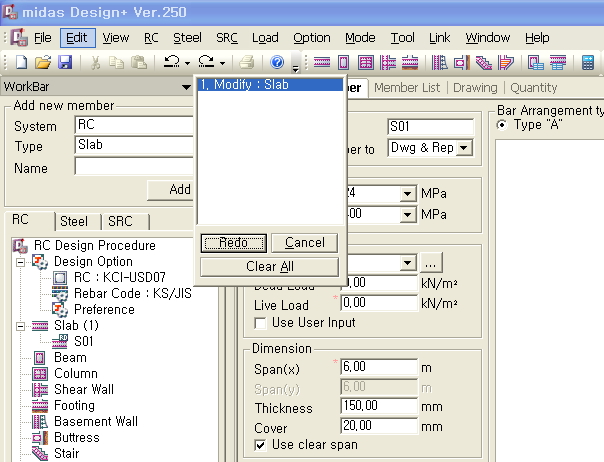
Task: Enable the Use User Input checkbox
Action: click(260, 323)
